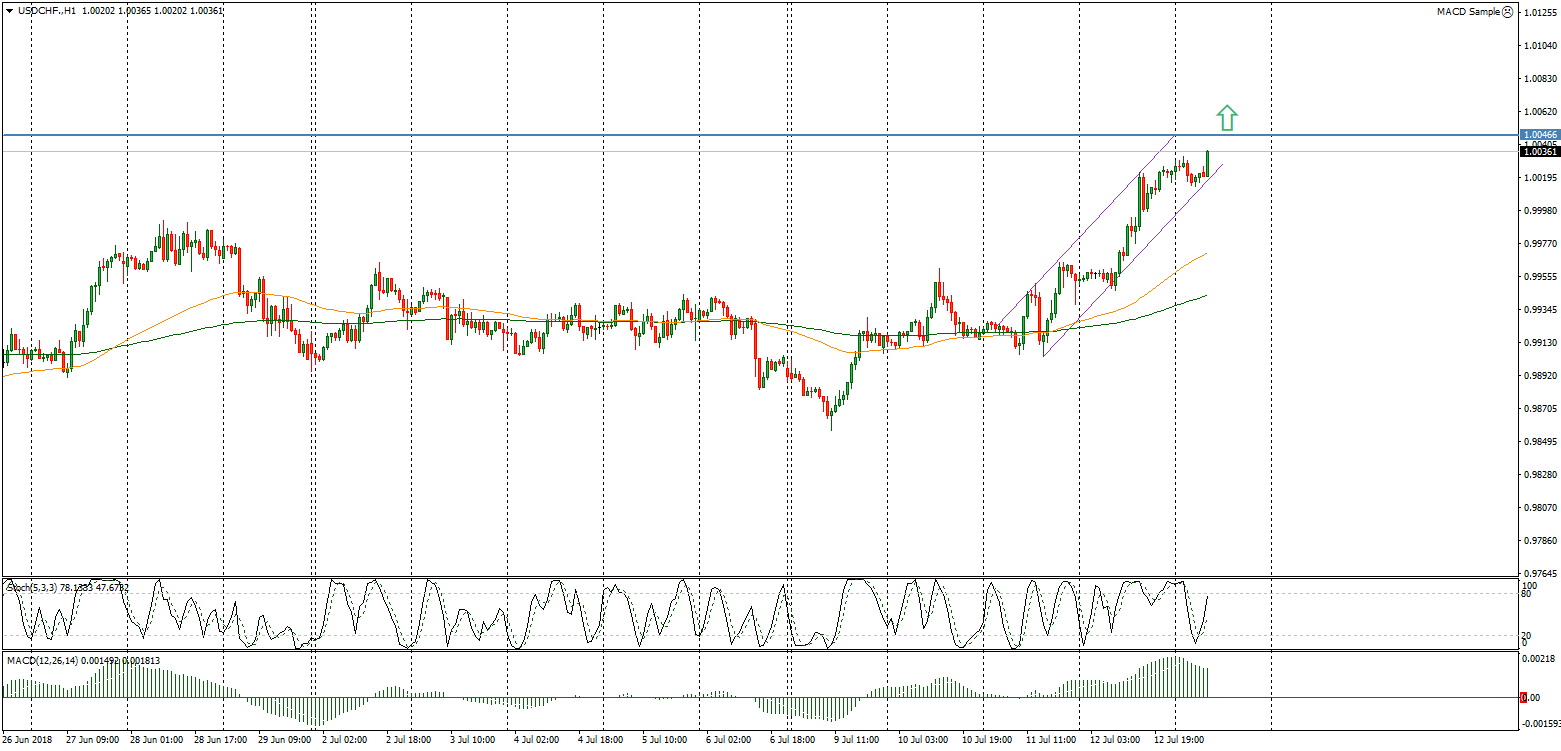The height and width of the screenshot is (751, 1561).
Task: Click the red zero-level marker on MACD scale
Action: pyautogui.click(x=1523, y=697)
